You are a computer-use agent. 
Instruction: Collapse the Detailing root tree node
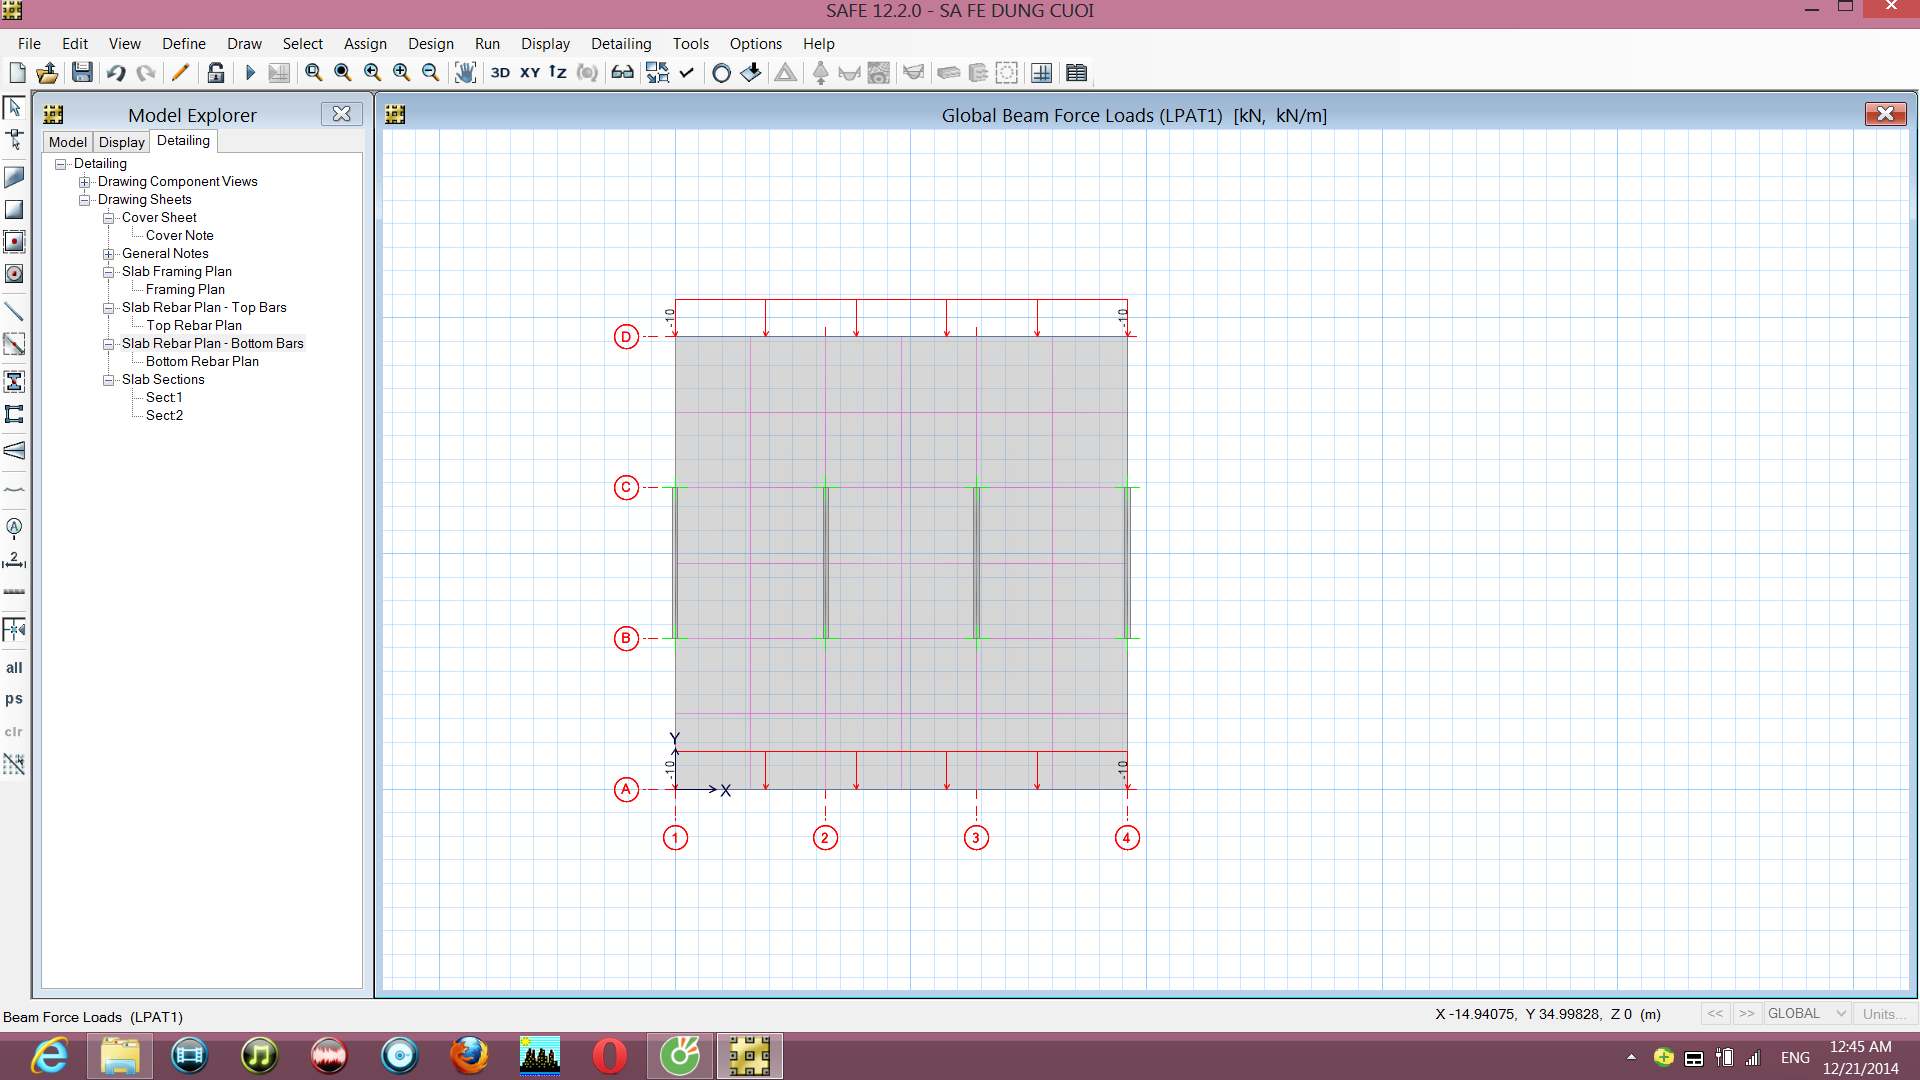61,164
